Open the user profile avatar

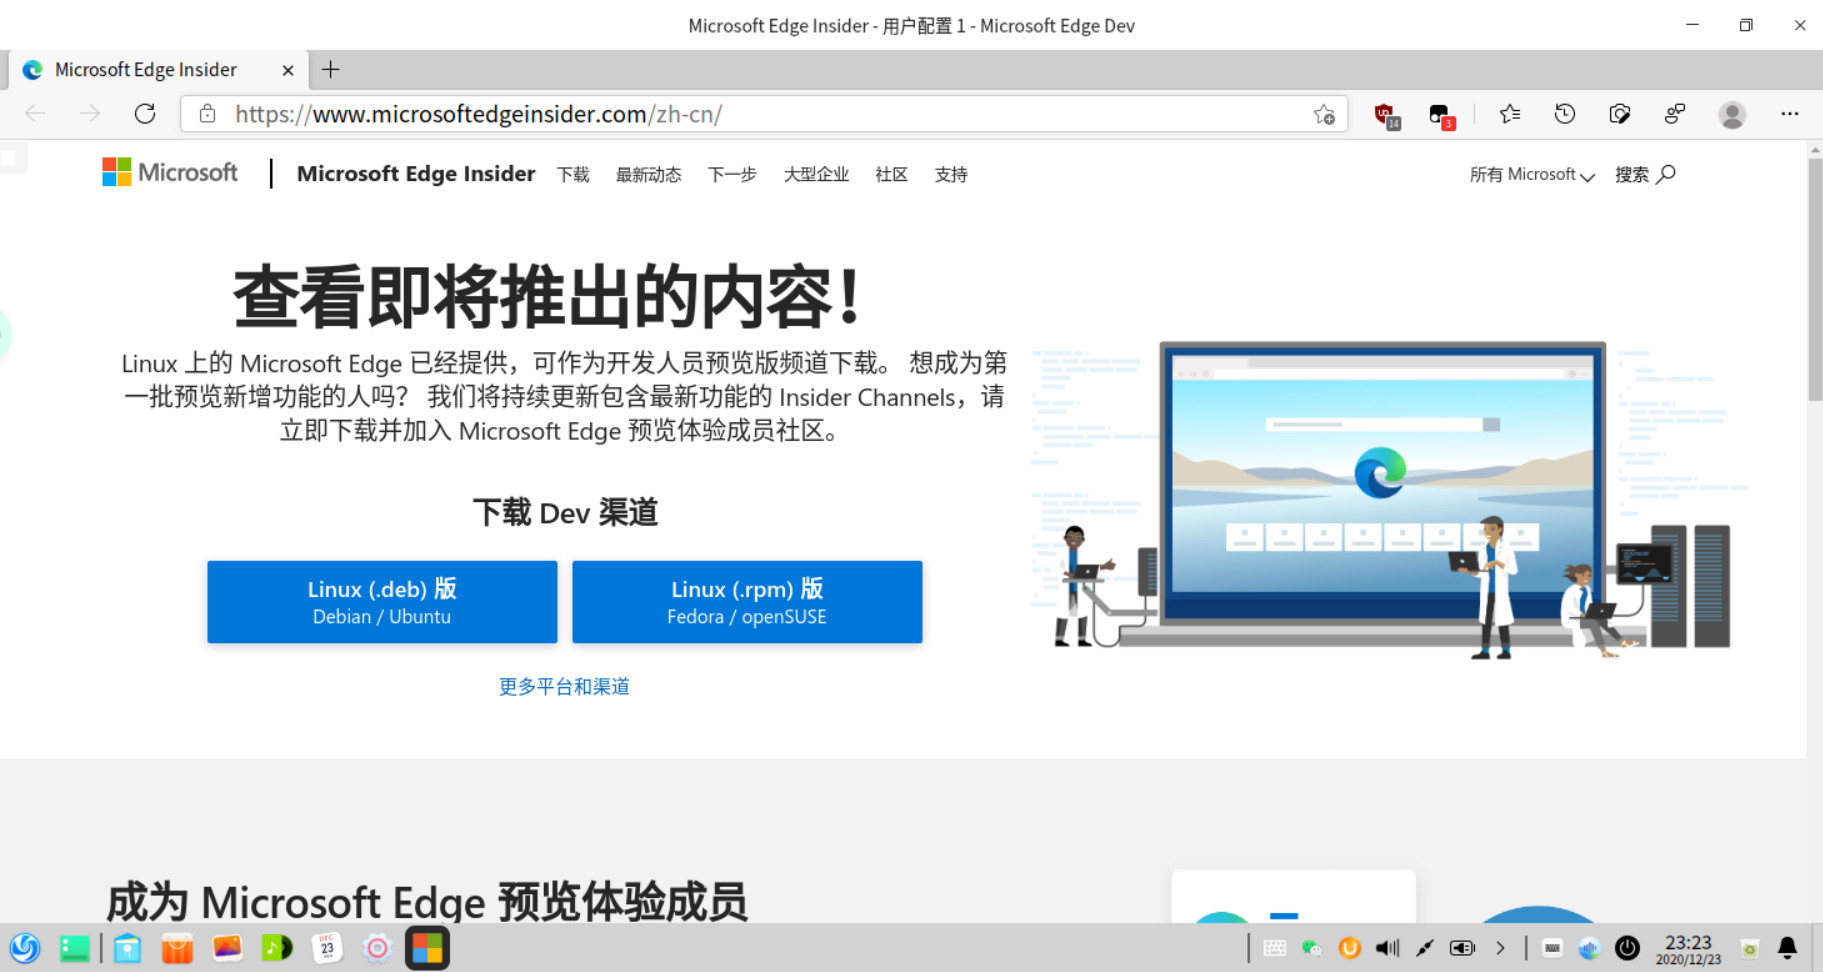1732,115
